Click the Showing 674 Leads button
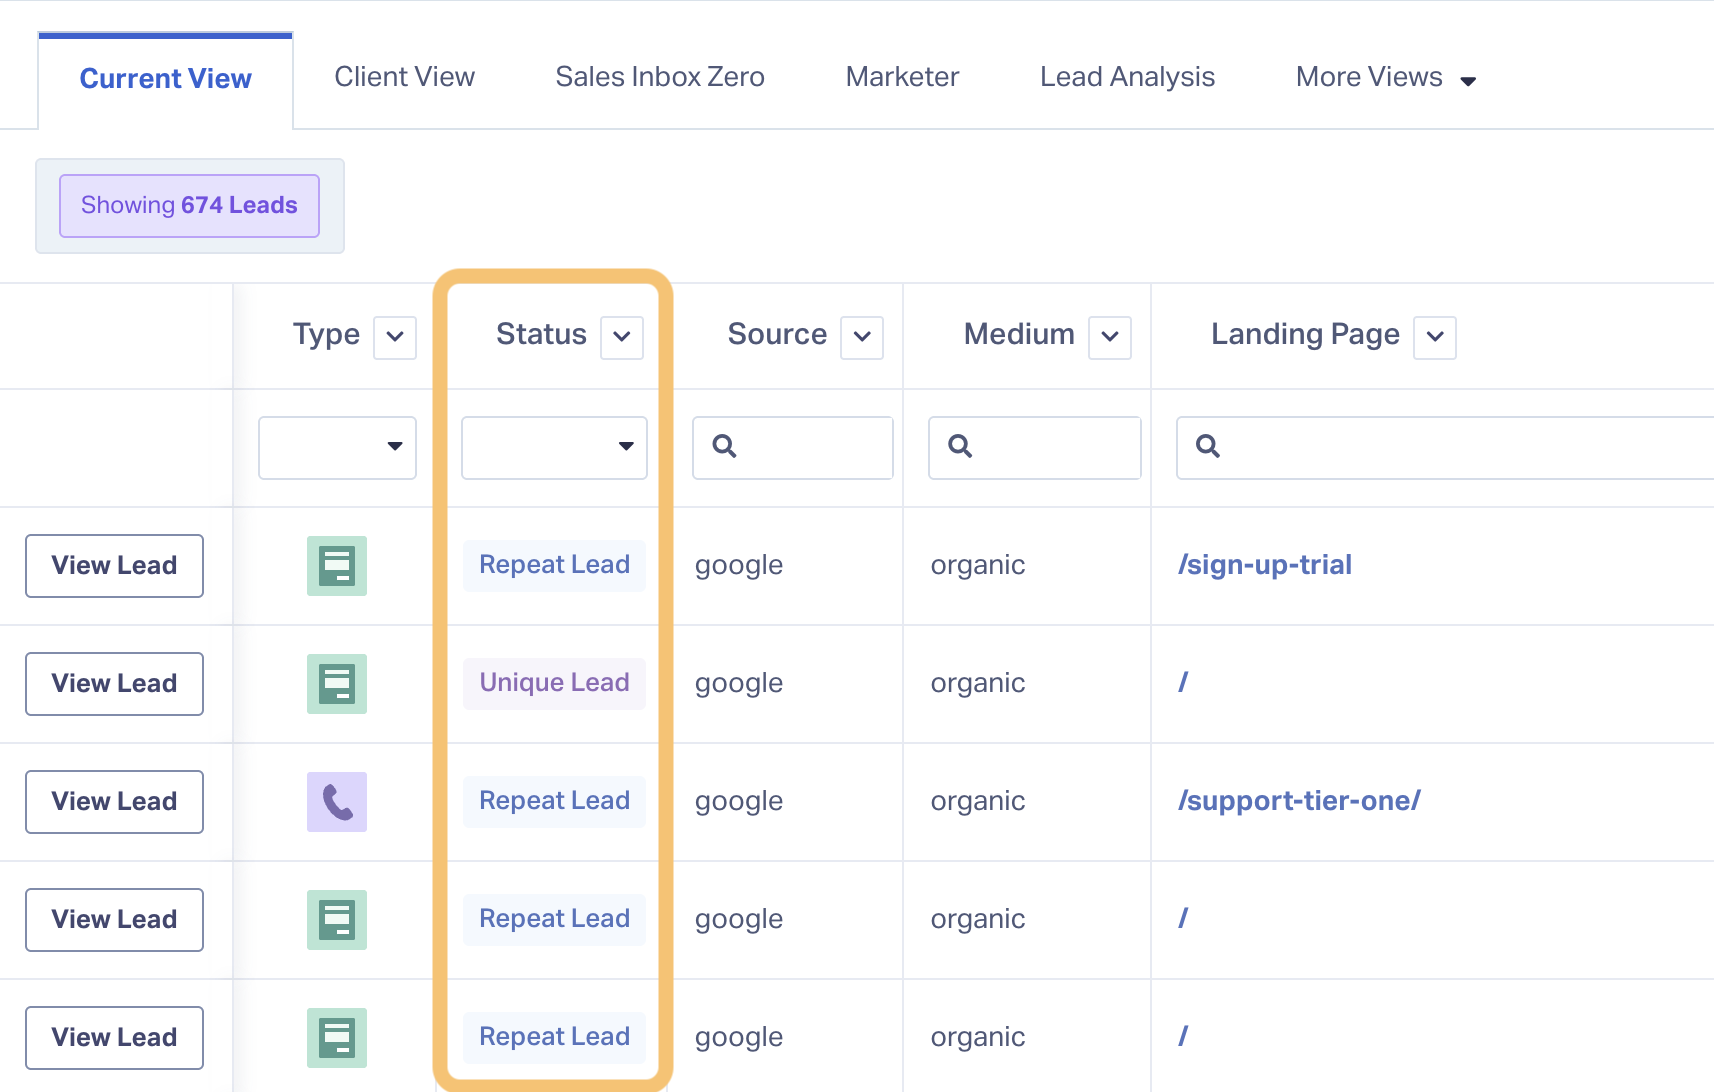The image size is (1714, 1092). coord(189,206)
